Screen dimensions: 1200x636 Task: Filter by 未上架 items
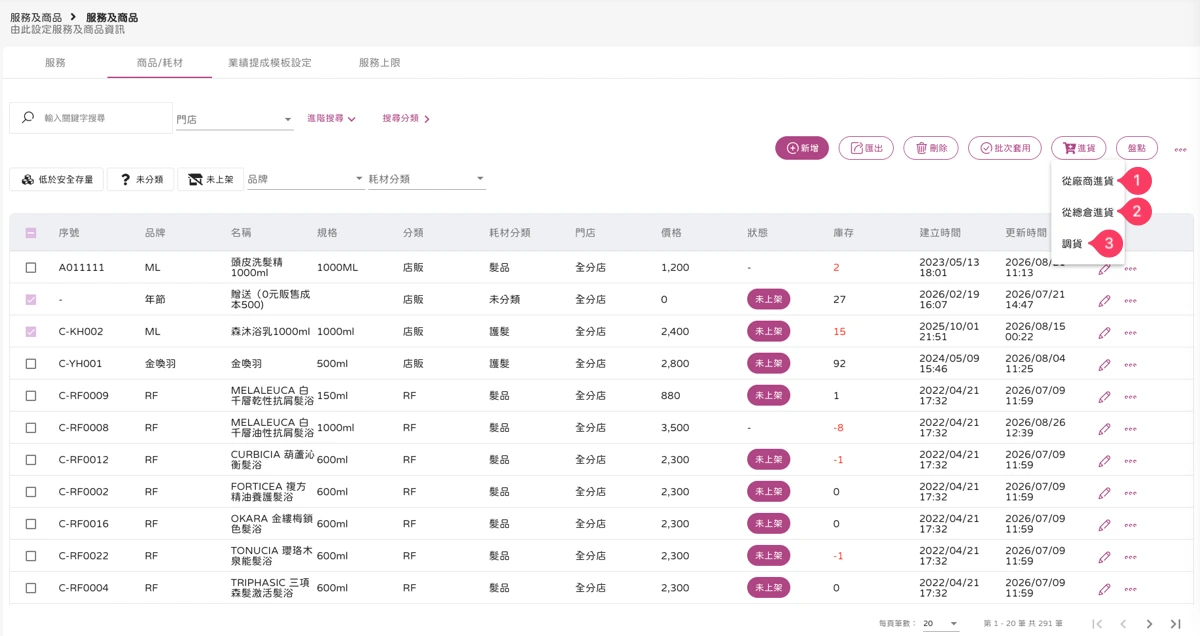(x=211, y=179)
